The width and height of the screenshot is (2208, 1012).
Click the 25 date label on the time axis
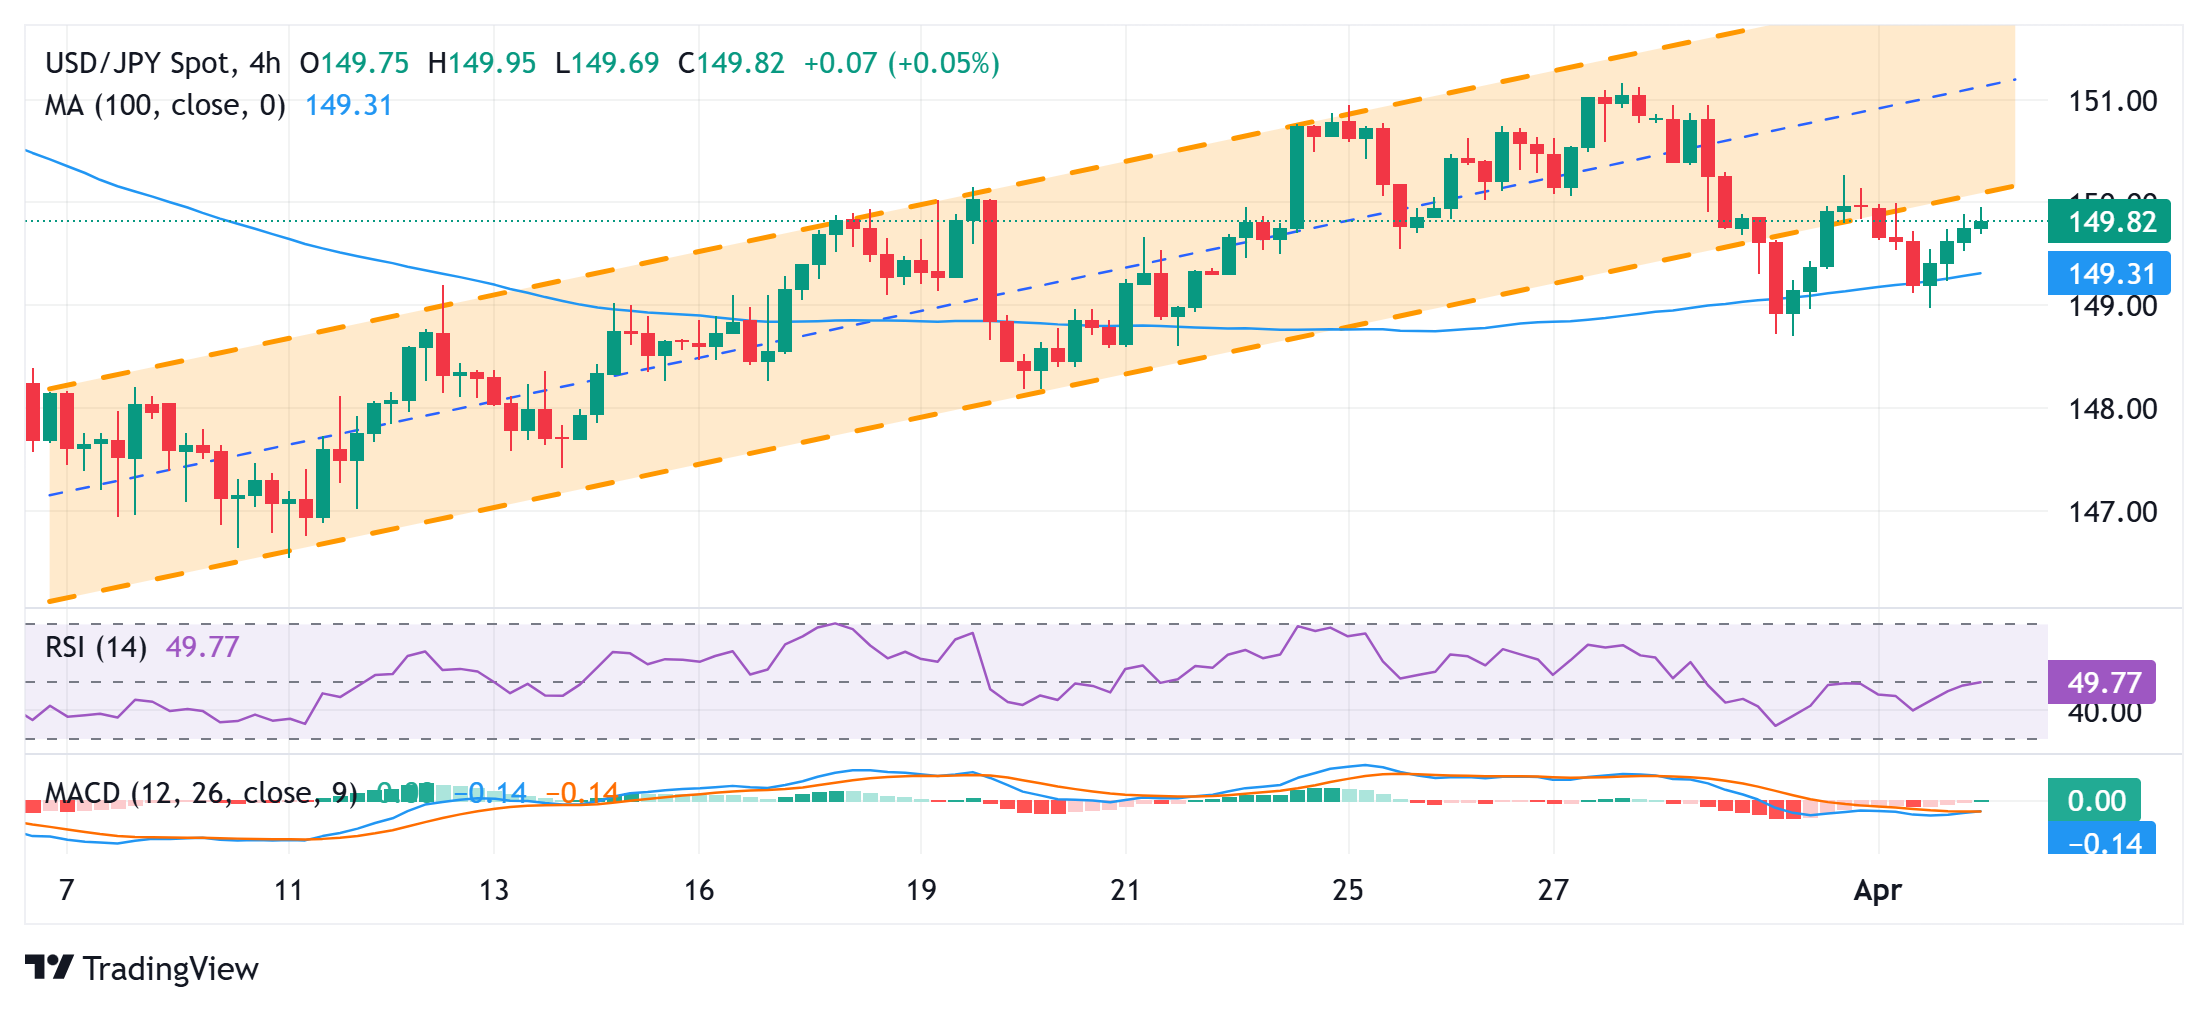(1347, 890)
